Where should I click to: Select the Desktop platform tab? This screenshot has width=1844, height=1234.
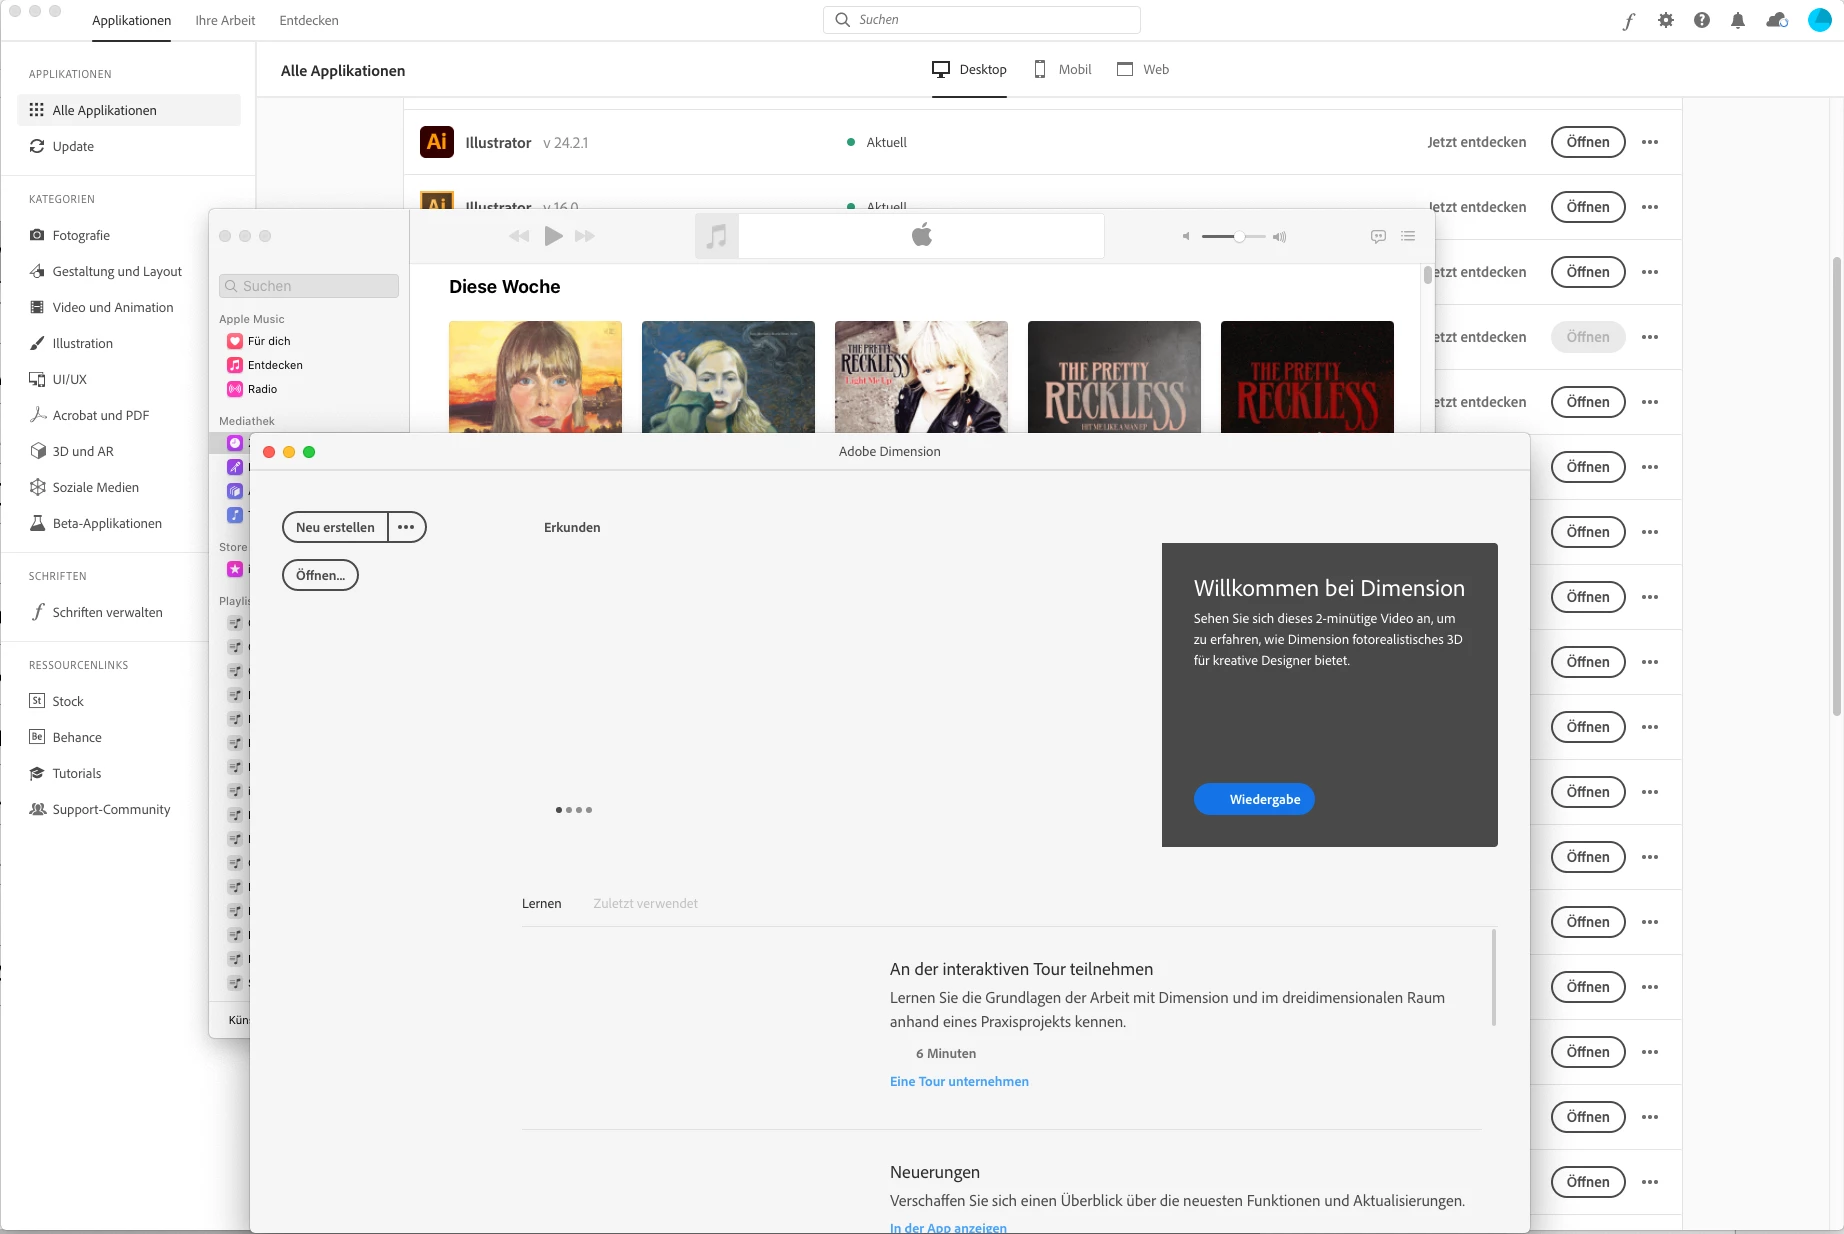click(969, 69)
